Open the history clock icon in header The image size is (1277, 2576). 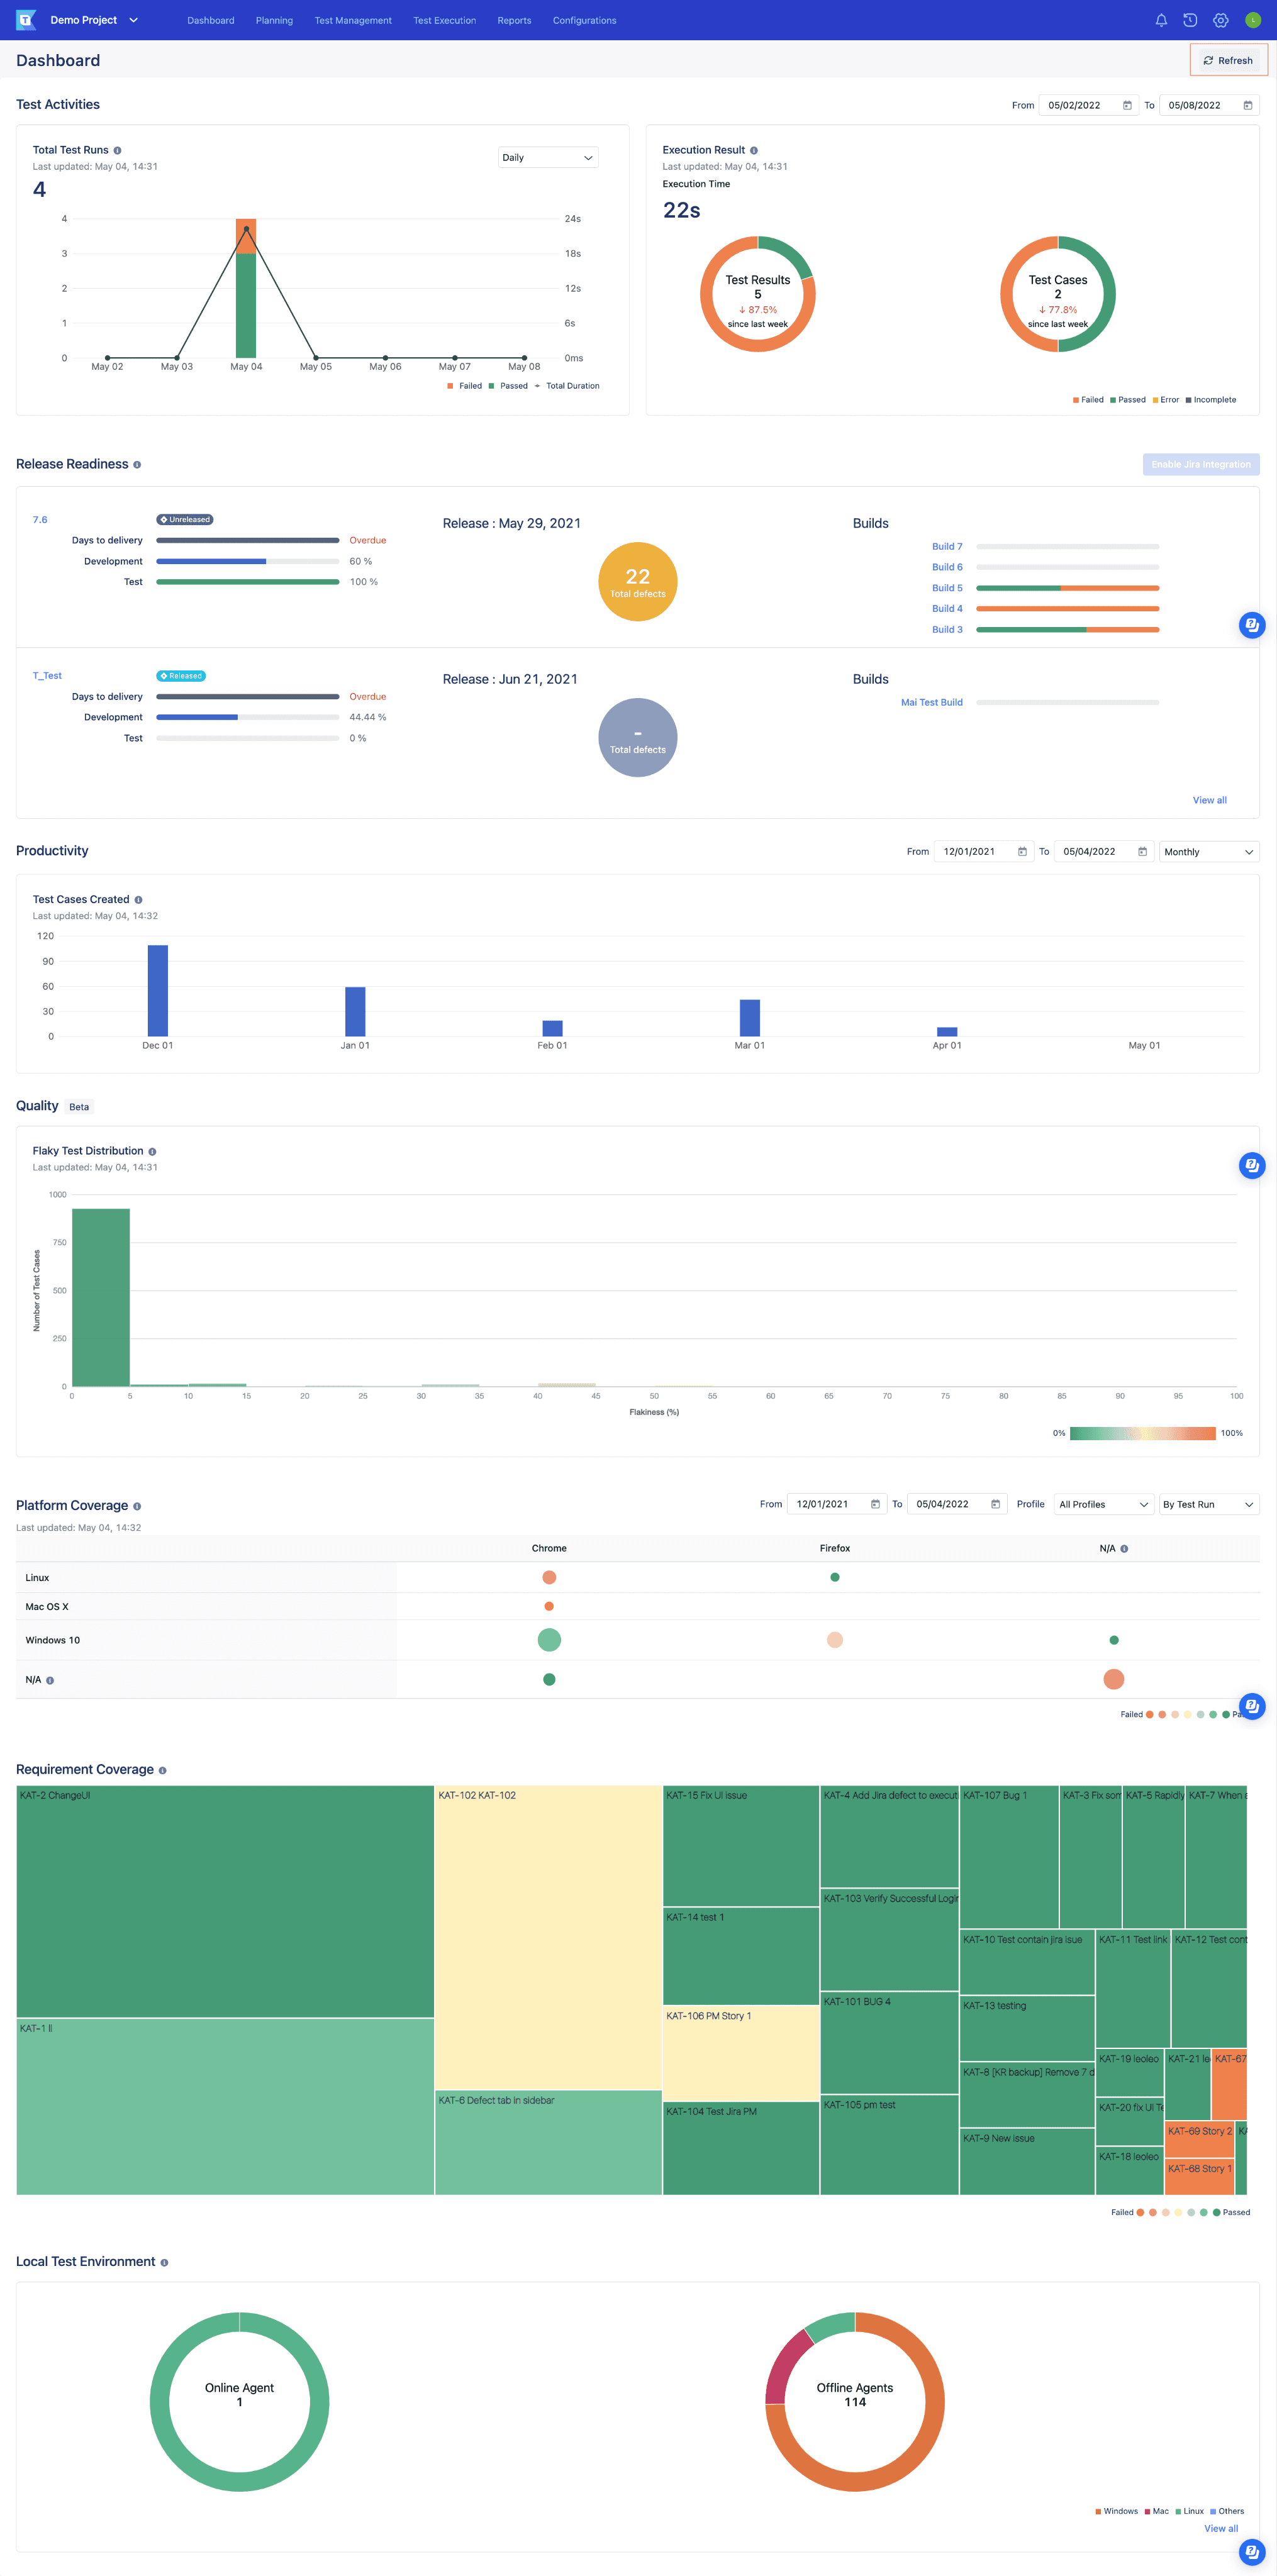tap(1190, 20)
